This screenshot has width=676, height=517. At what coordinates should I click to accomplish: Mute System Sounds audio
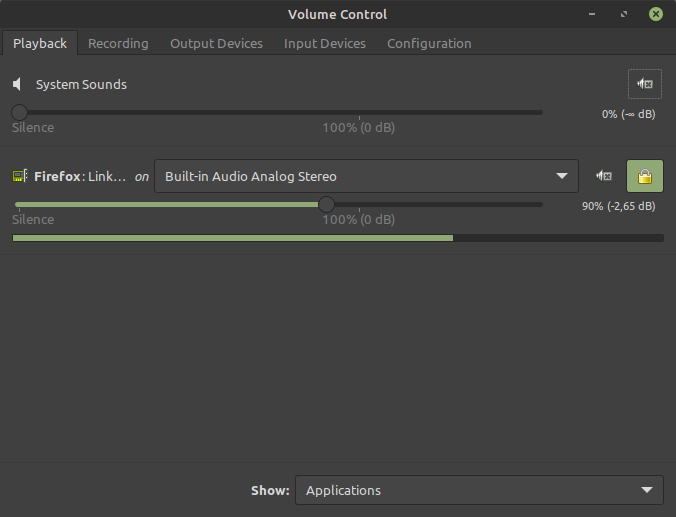(644, 84)
